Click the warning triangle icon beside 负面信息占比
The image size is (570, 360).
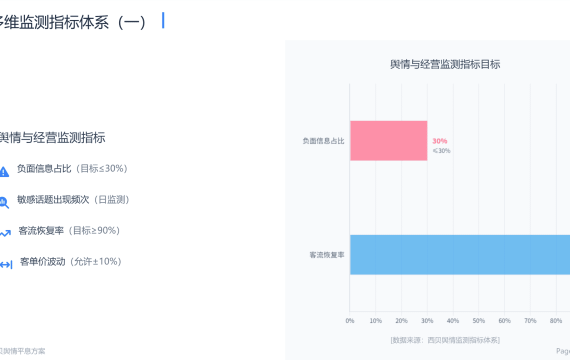tap(4, 172)
